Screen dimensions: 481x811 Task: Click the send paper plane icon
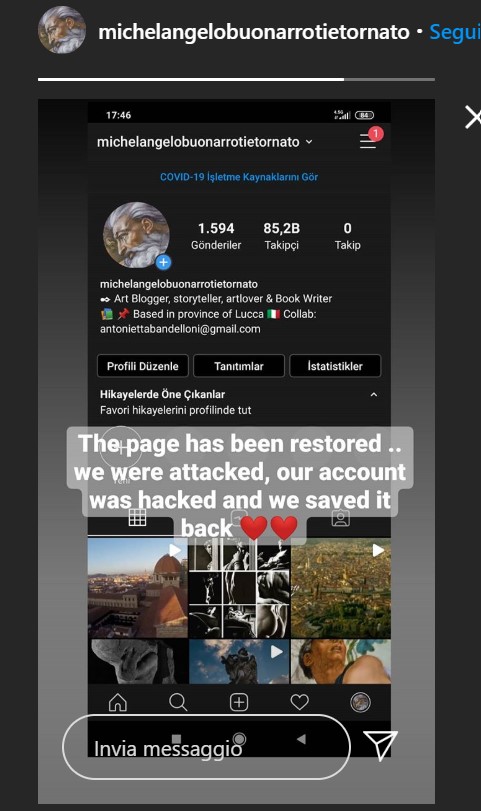tap(381, 745)
